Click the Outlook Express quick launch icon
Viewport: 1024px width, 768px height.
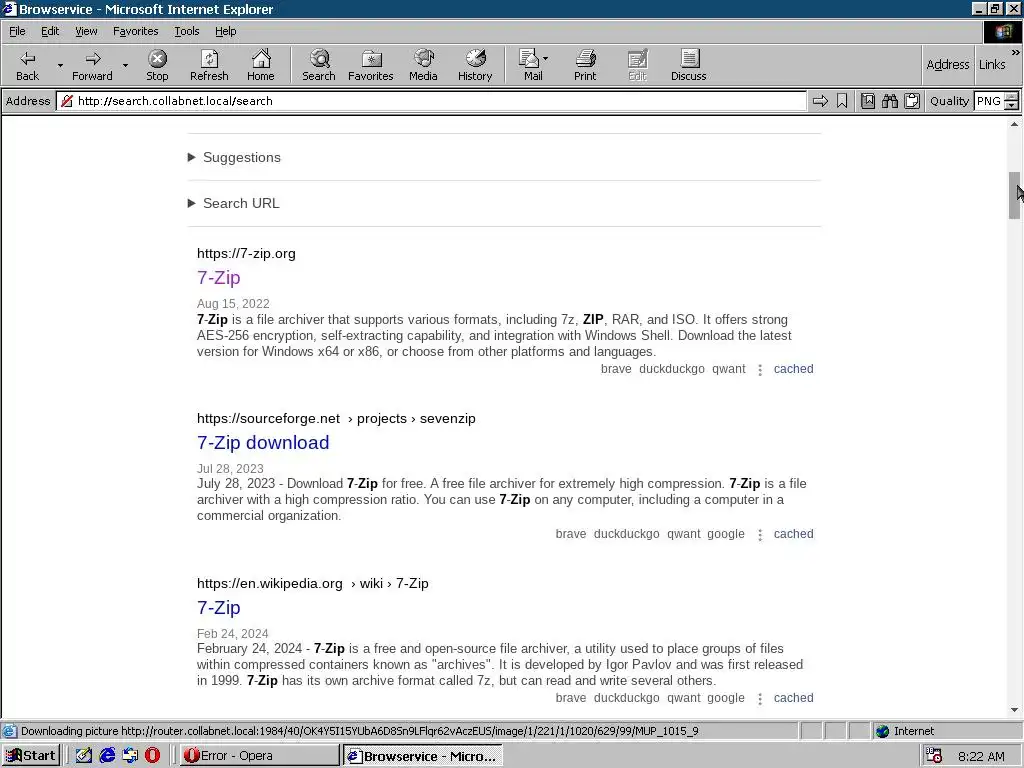click(x=130, y=756)
